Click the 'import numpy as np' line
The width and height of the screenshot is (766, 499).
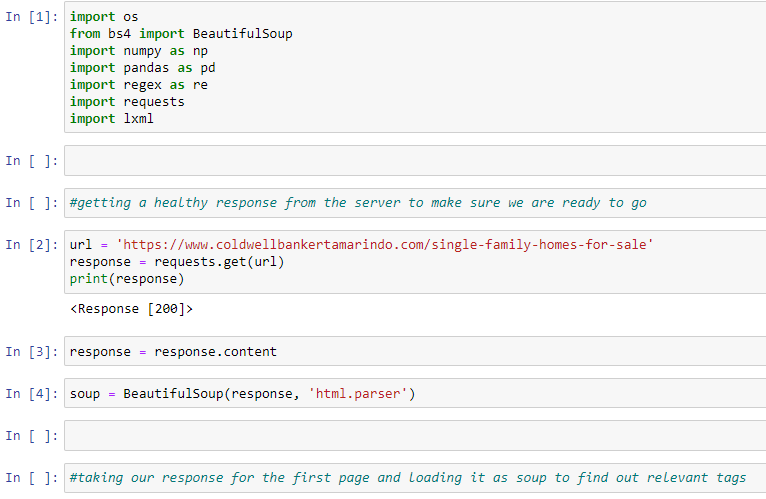tap(139, 51)
